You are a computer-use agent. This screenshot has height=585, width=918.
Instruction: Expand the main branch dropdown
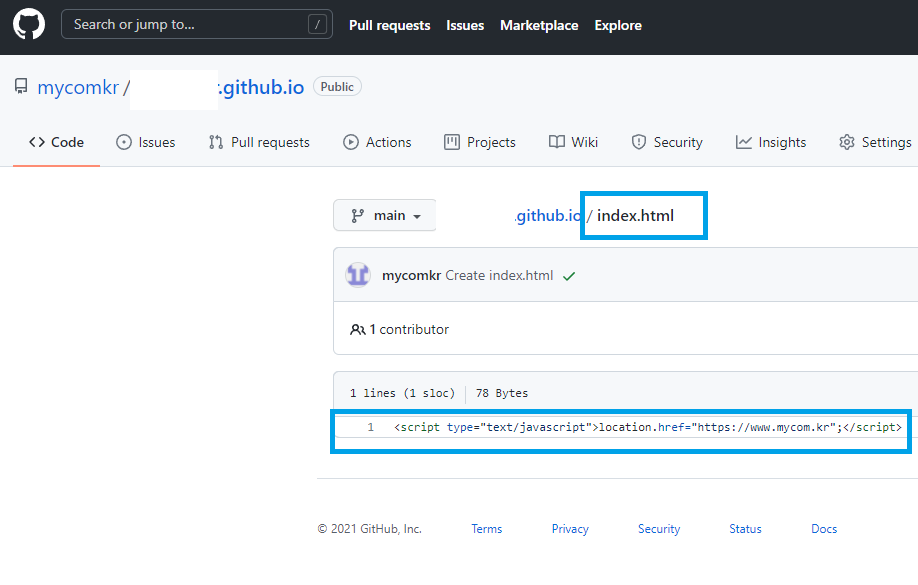pos(385,215)
